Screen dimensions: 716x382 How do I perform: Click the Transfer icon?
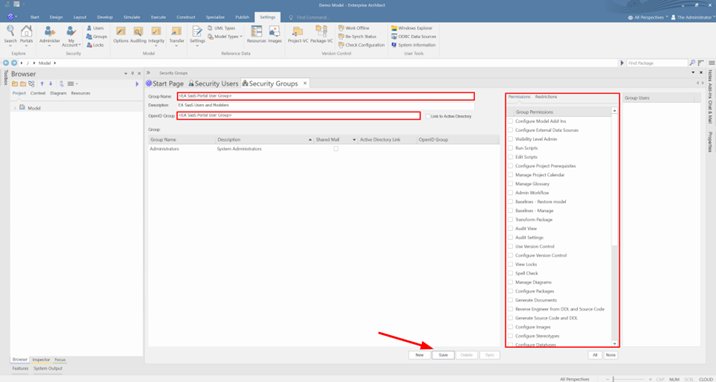pyautogui.click(x=176, y=35)
